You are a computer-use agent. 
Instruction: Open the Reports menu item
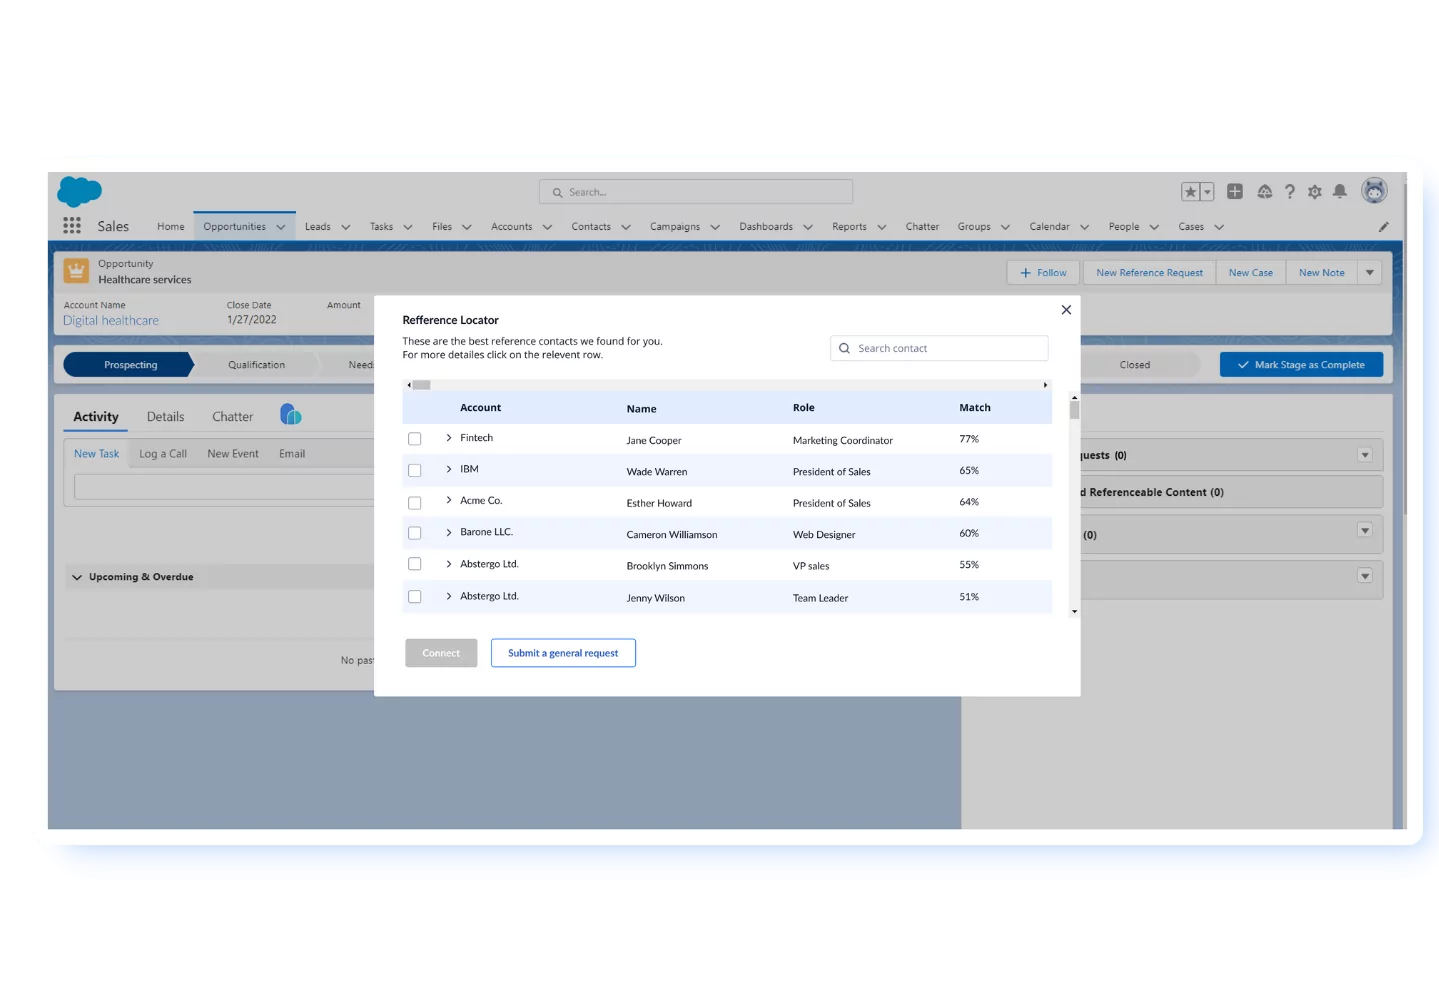(x=850, y=227)
